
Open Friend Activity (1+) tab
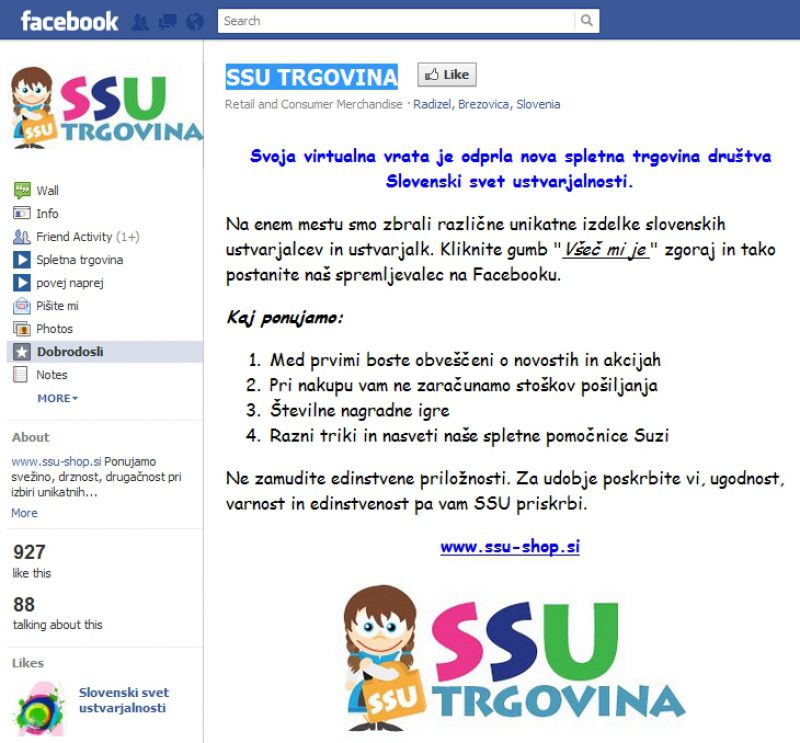[88, 237]
